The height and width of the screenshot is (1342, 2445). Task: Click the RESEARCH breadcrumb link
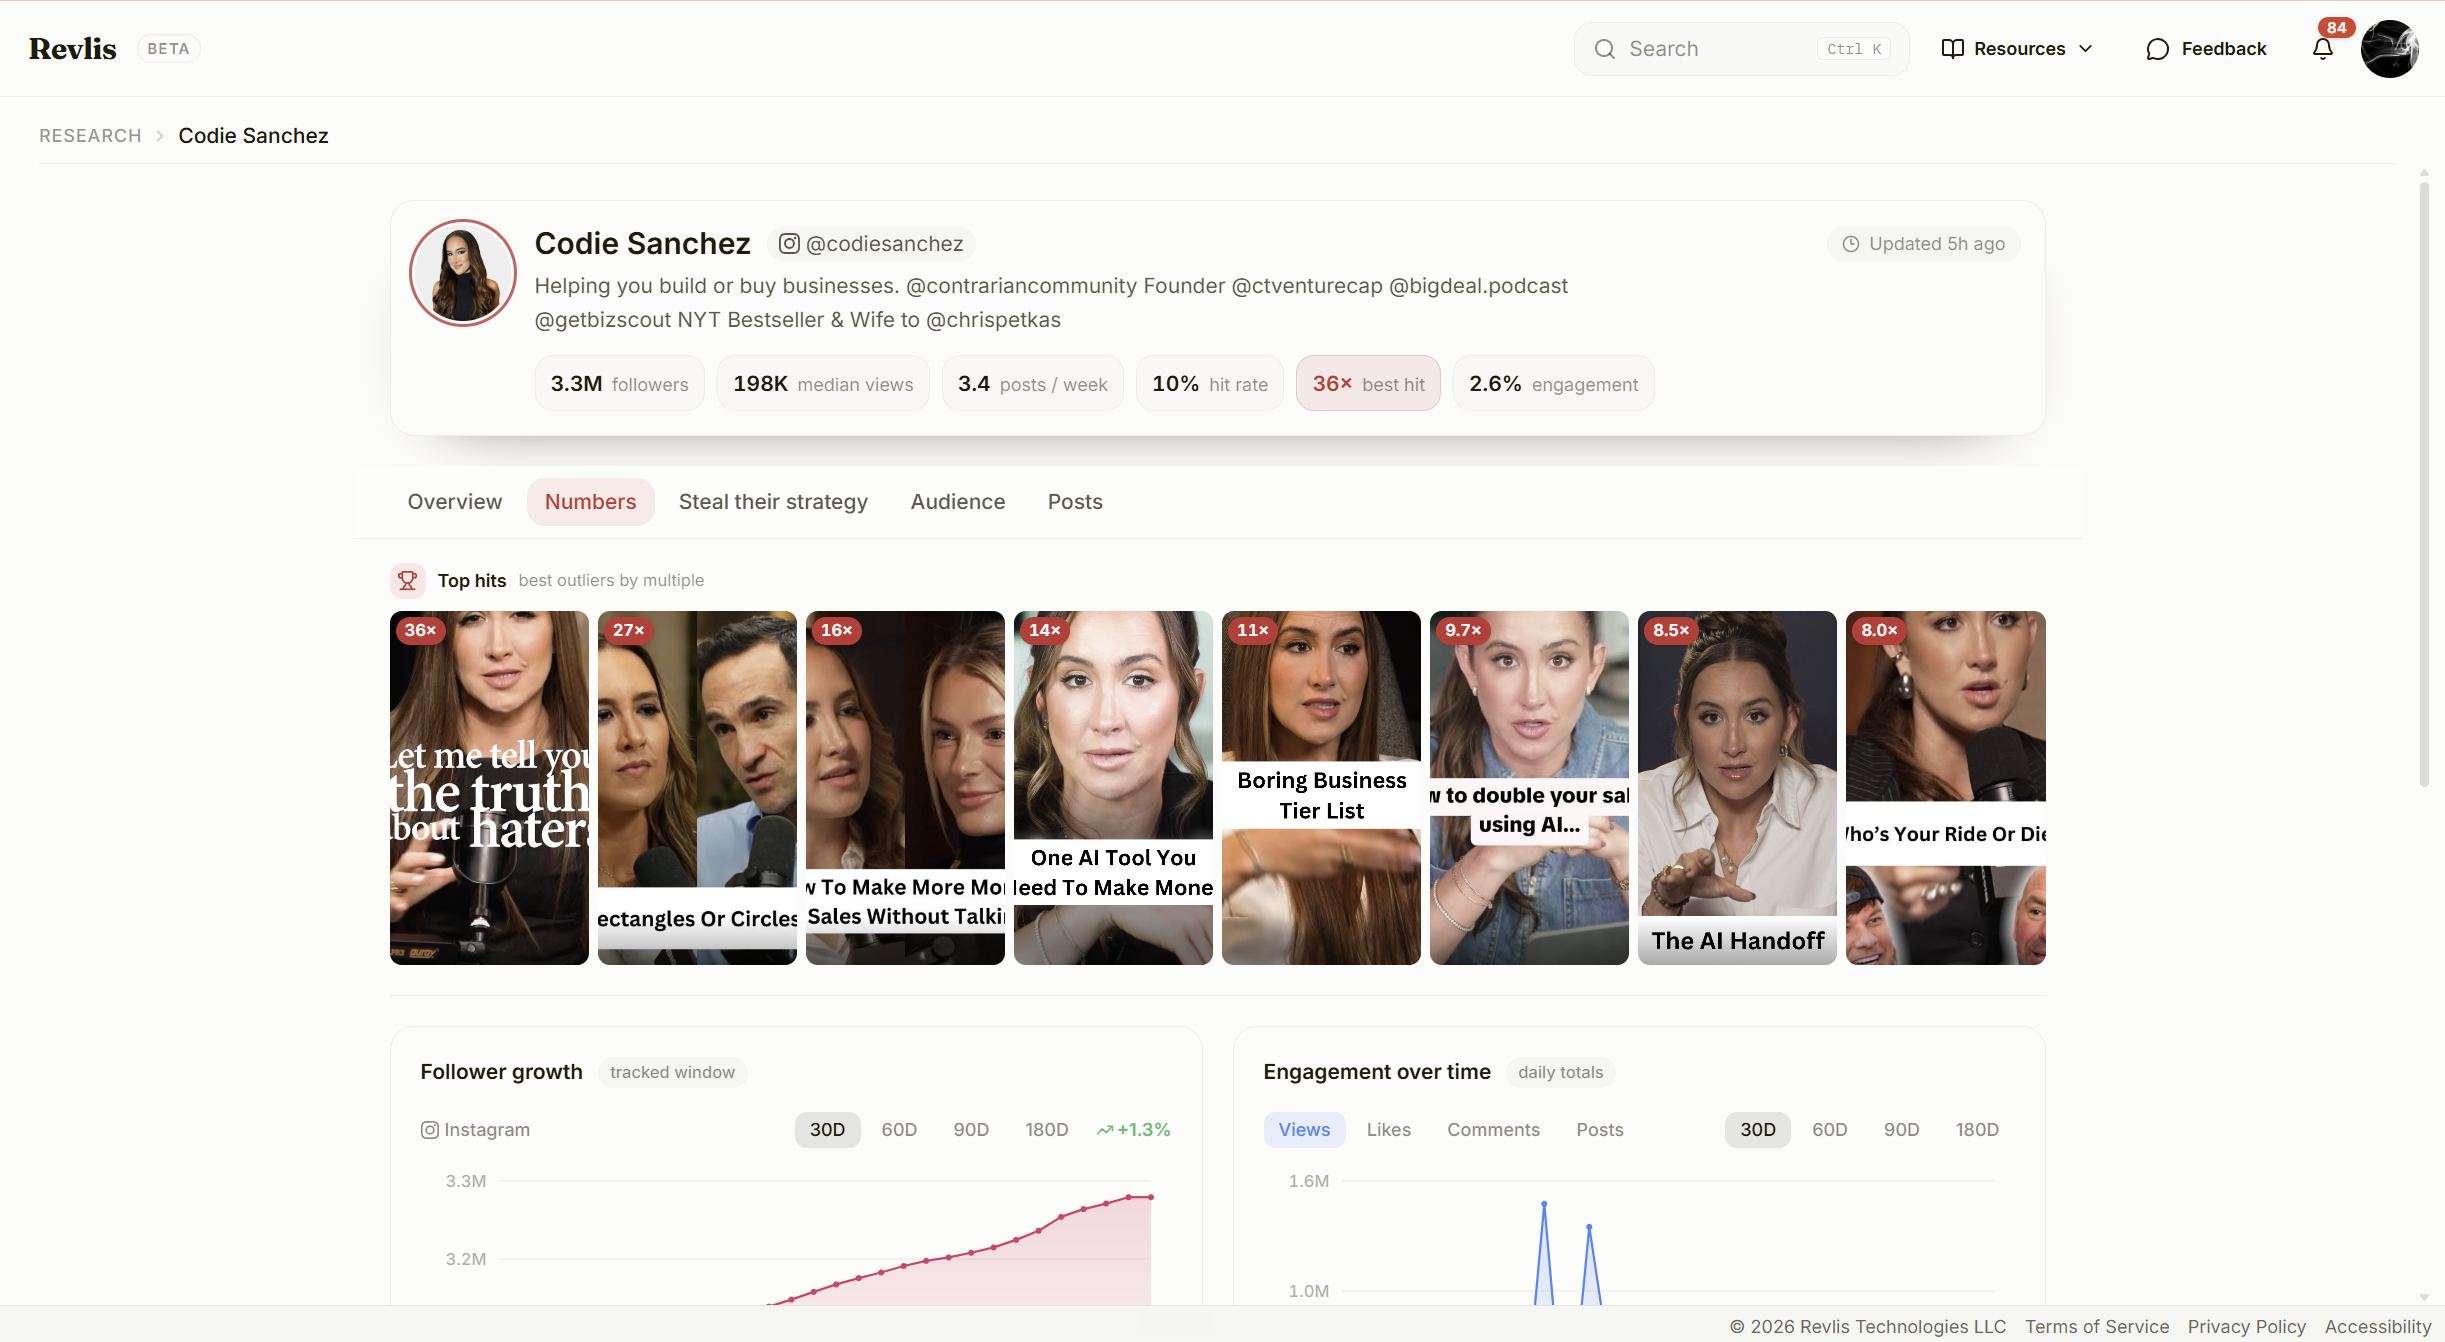pos(90,136)
